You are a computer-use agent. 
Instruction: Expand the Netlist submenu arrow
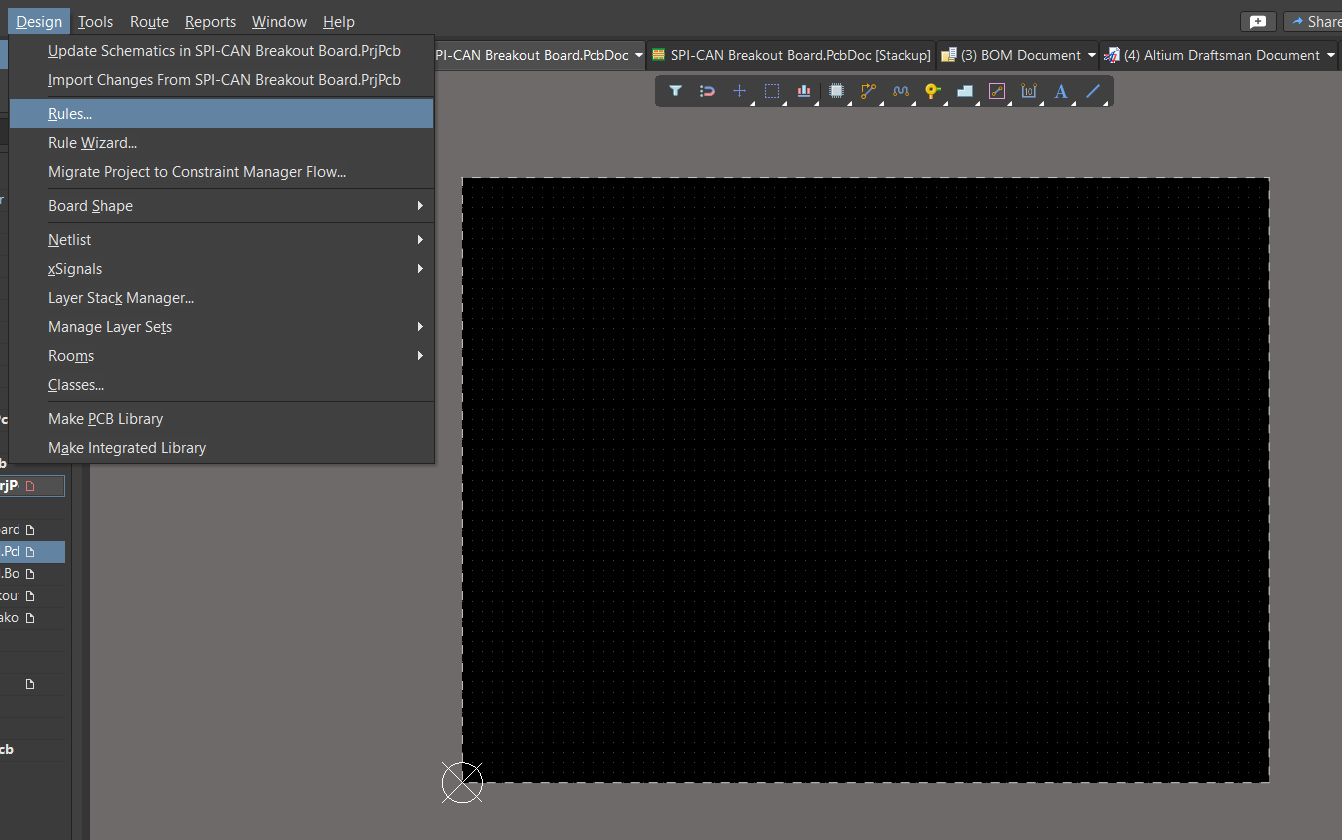click(x=420, y=240)
